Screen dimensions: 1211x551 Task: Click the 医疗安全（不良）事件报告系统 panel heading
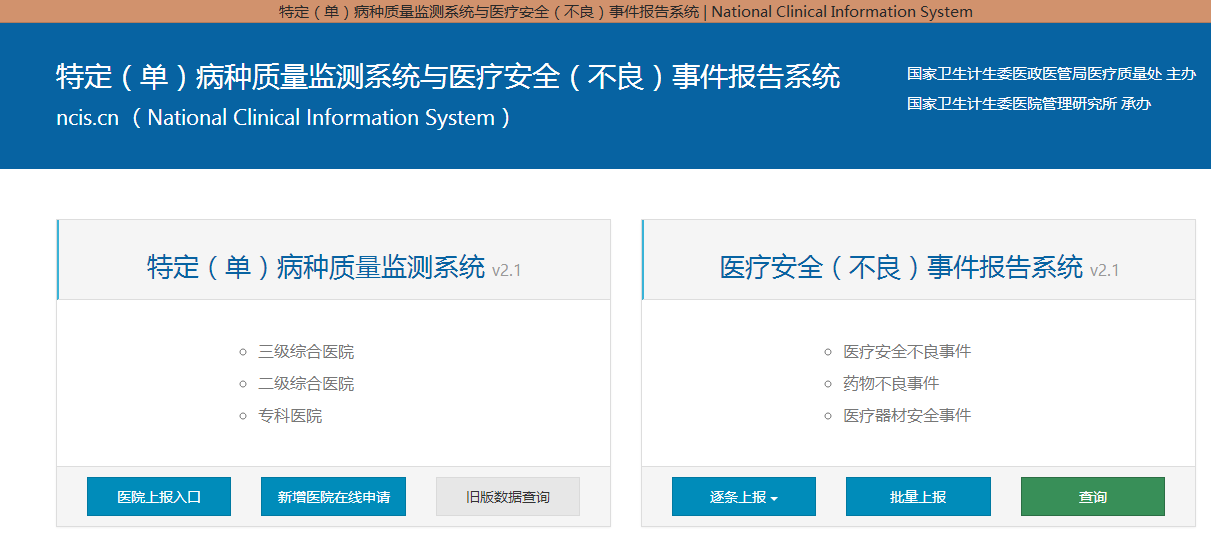(901, 268)
